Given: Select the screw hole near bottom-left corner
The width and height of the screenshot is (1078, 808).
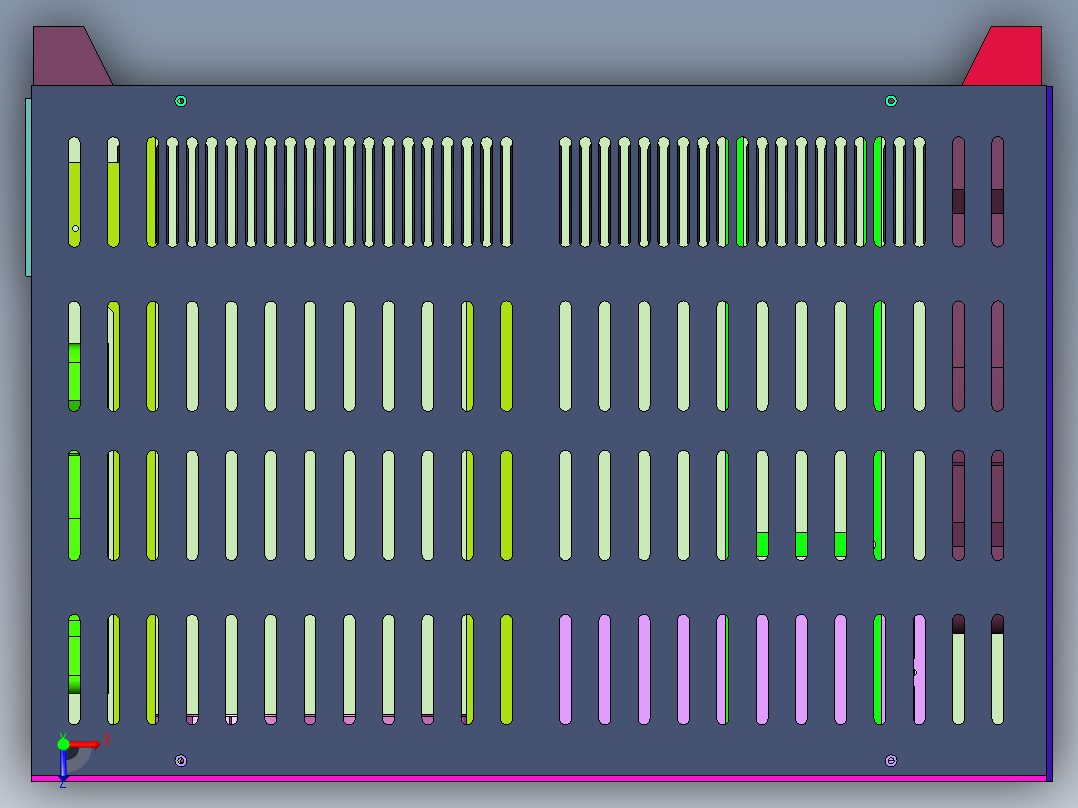Looking at the screenshot, I should [181, 761].
